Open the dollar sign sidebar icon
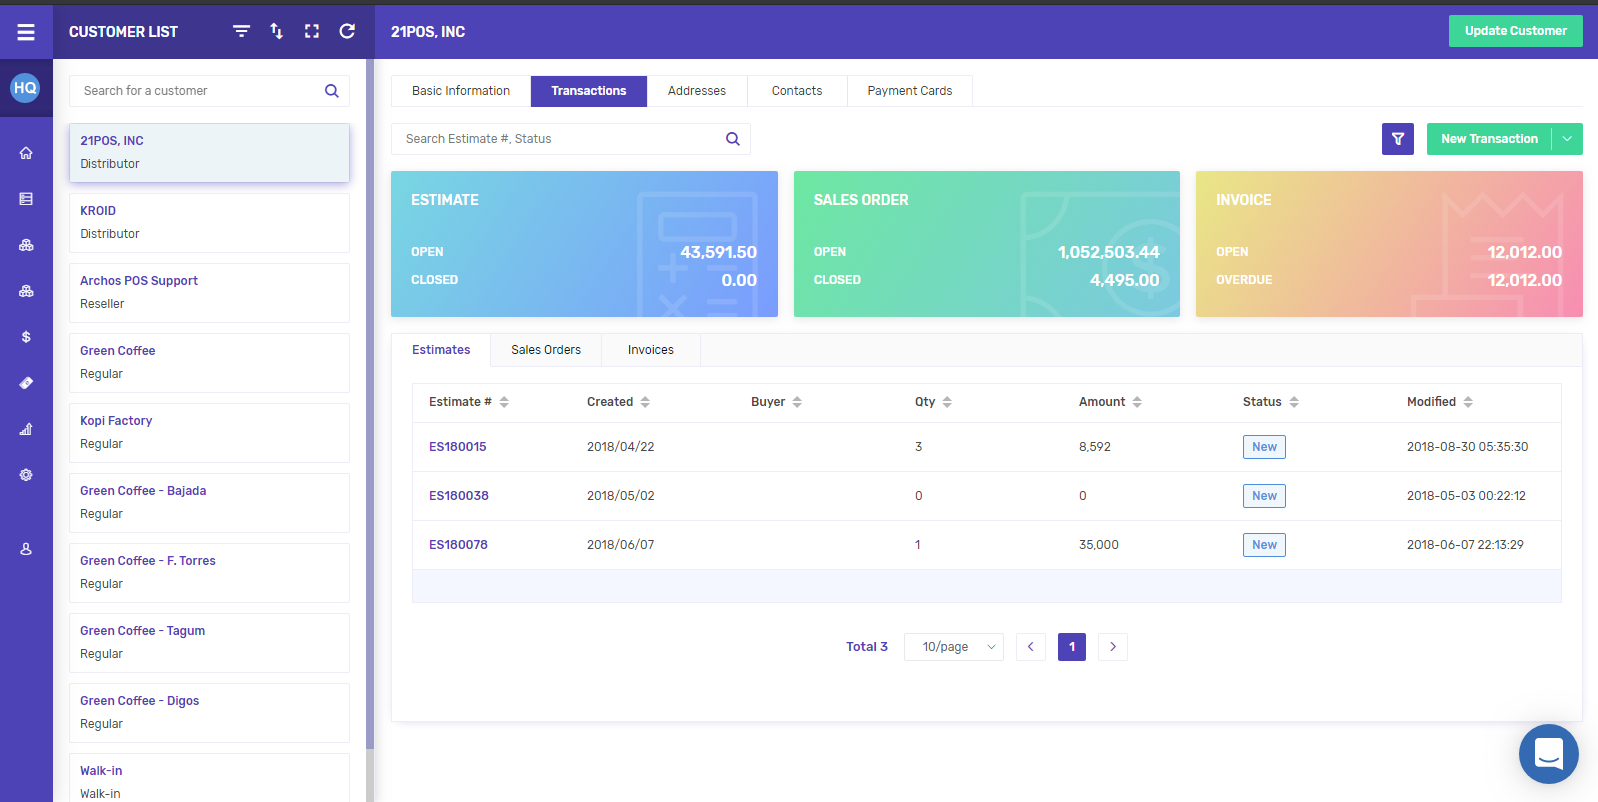1598x802 pixels. point(26,337)
